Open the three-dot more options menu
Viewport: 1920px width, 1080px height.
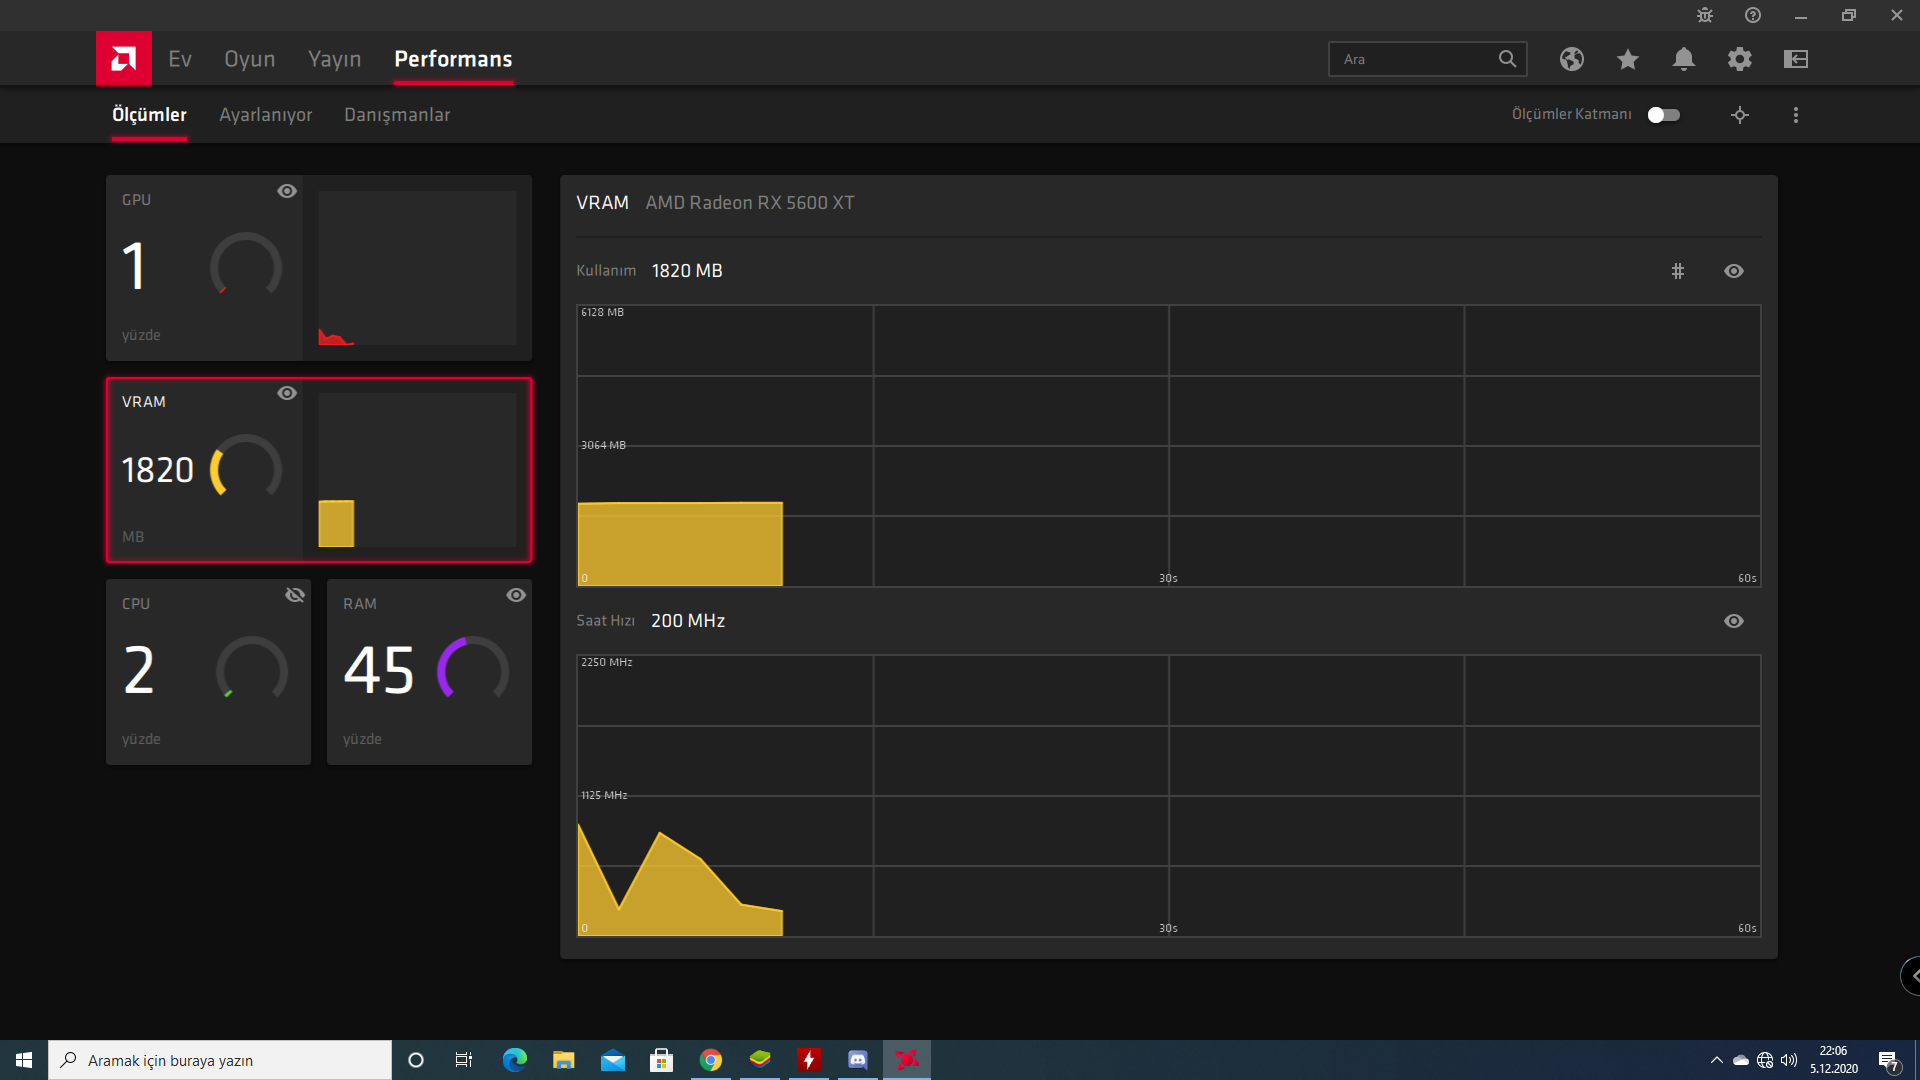coord(1796,115)
